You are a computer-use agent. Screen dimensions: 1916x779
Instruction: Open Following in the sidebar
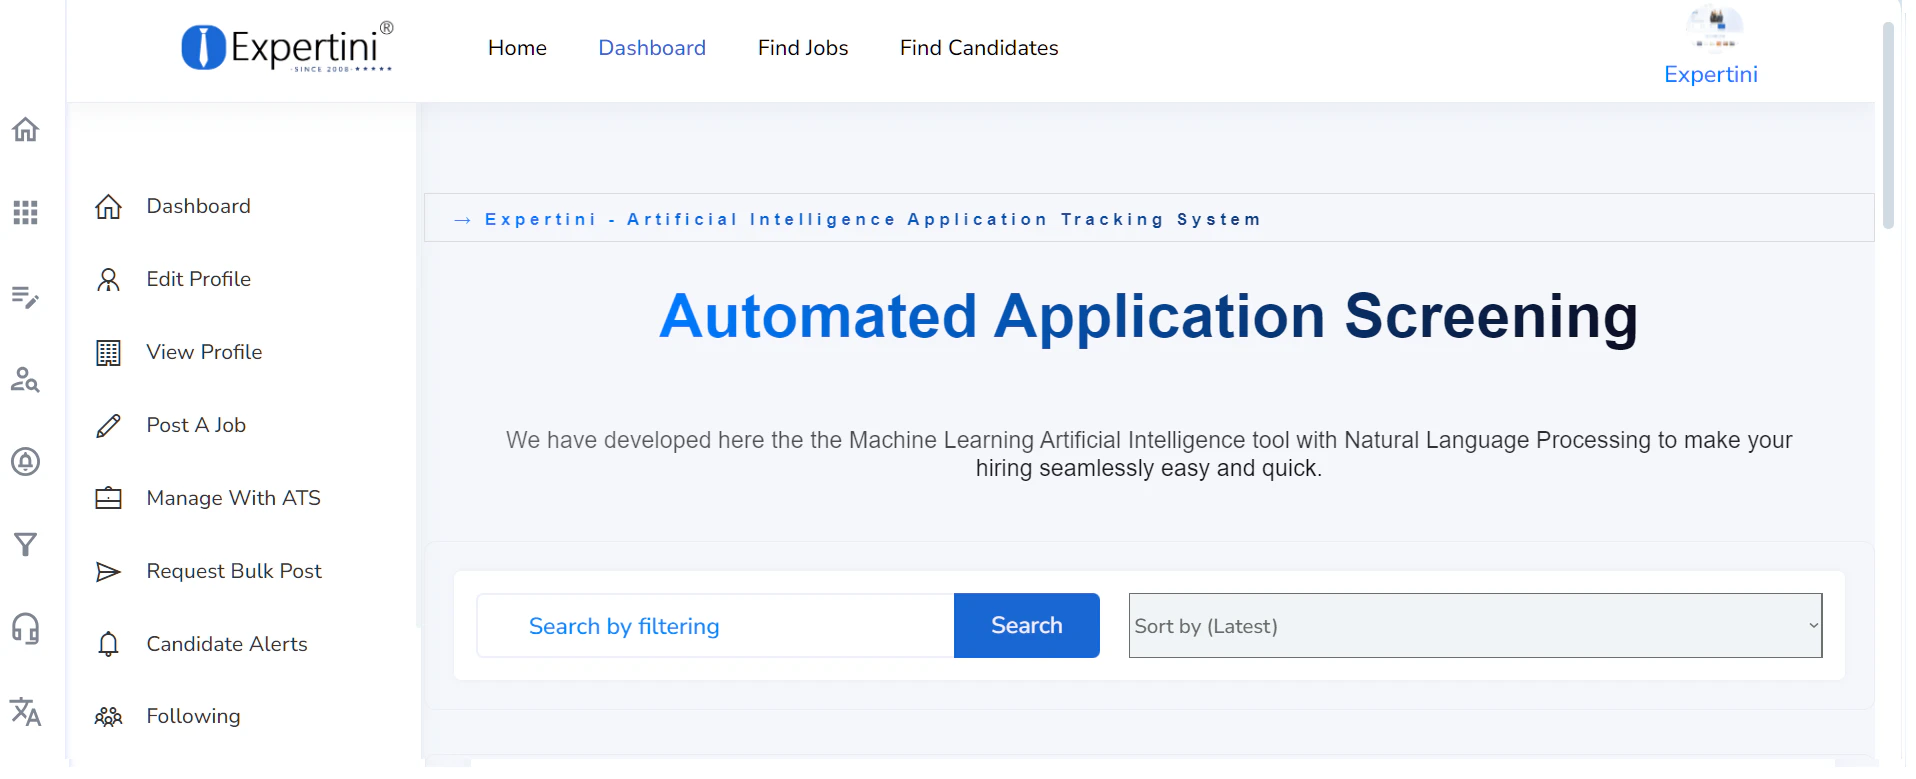[x=193, y=716]
